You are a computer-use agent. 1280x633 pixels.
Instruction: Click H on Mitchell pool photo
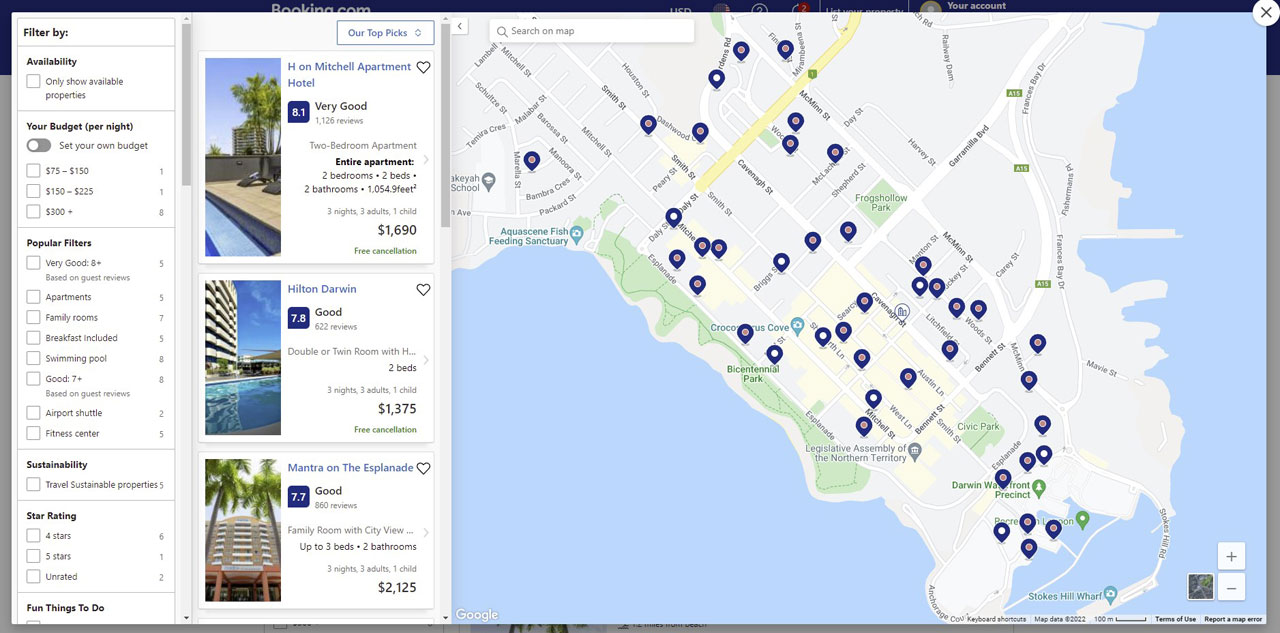coord(243,157)
